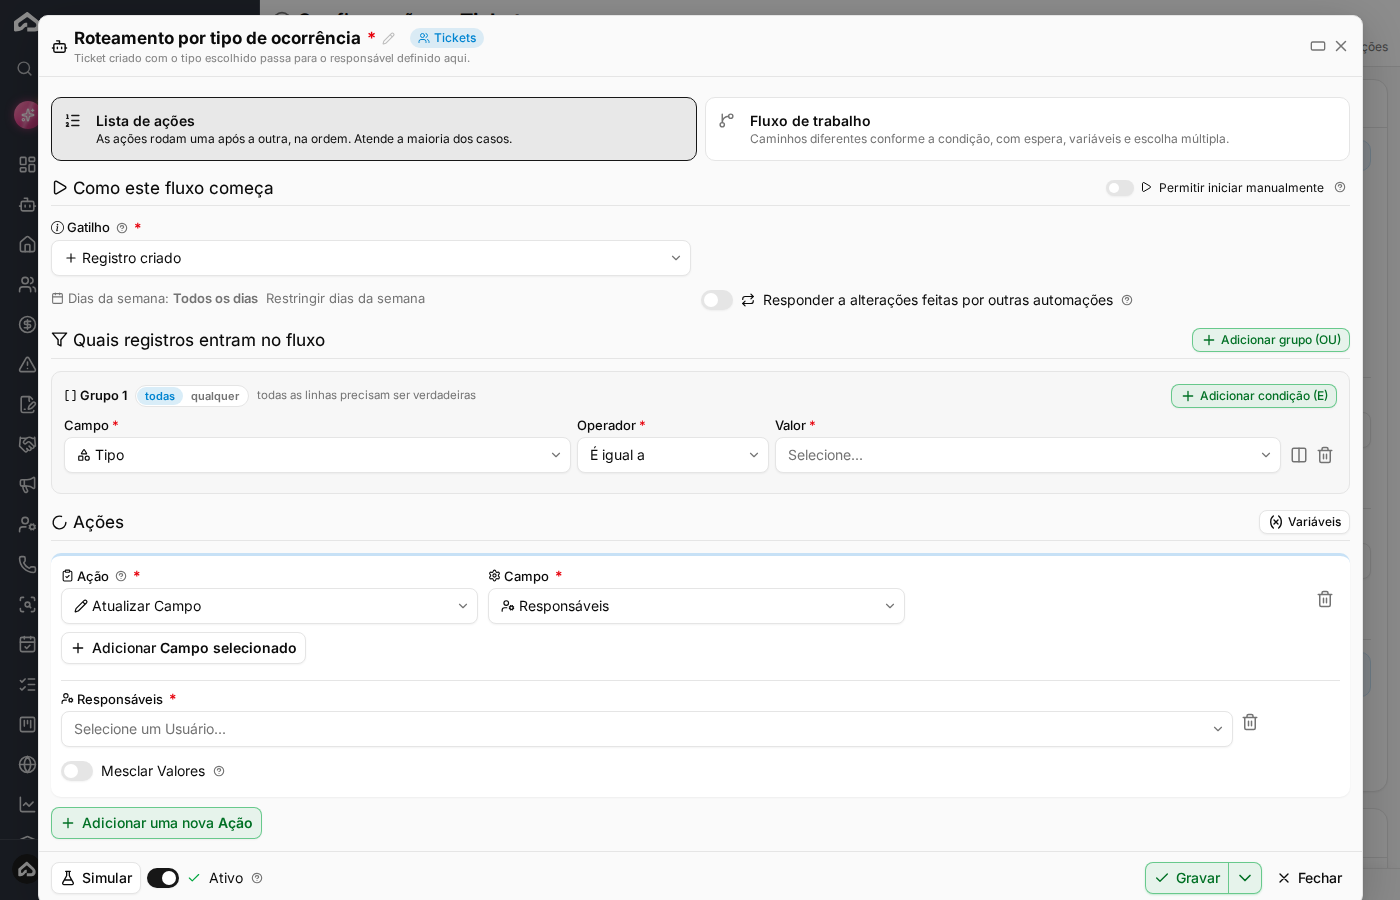Delete the action using the trash icon beside Campo
Screen dimensions: 1400x900
[1325, 599]
